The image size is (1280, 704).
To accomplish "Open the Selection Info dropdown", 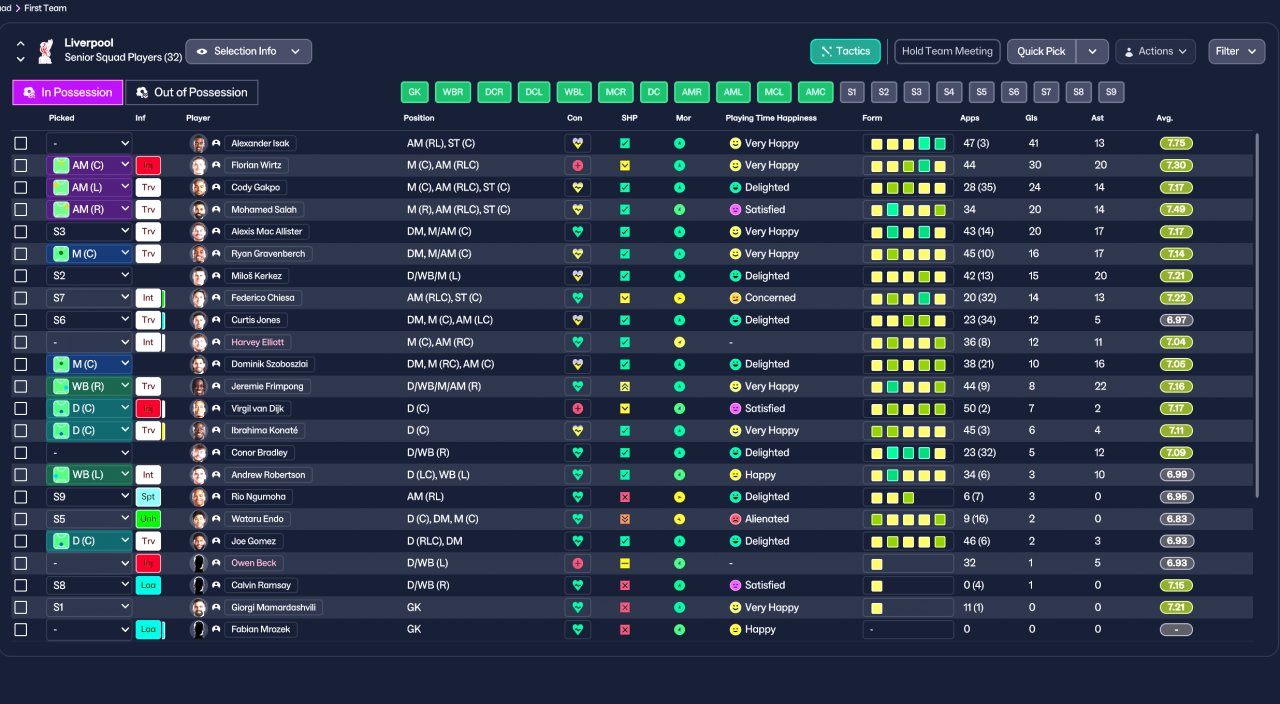I will tap(248, 51).
